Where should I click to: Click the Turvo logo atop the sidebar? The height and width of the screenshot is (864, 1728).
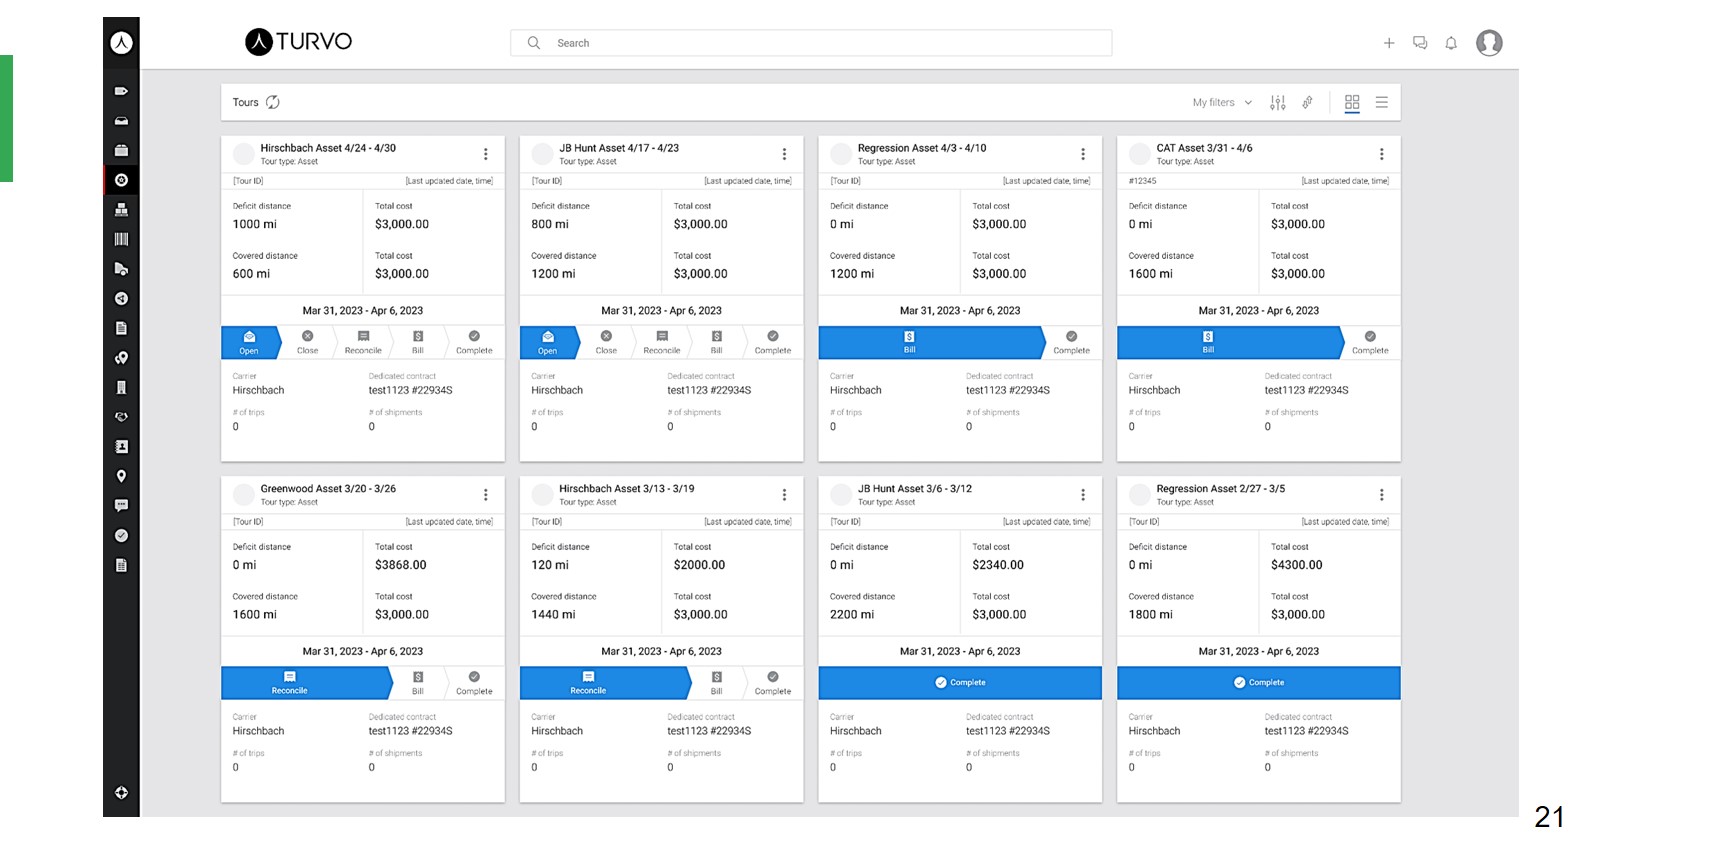pos(121,42)
